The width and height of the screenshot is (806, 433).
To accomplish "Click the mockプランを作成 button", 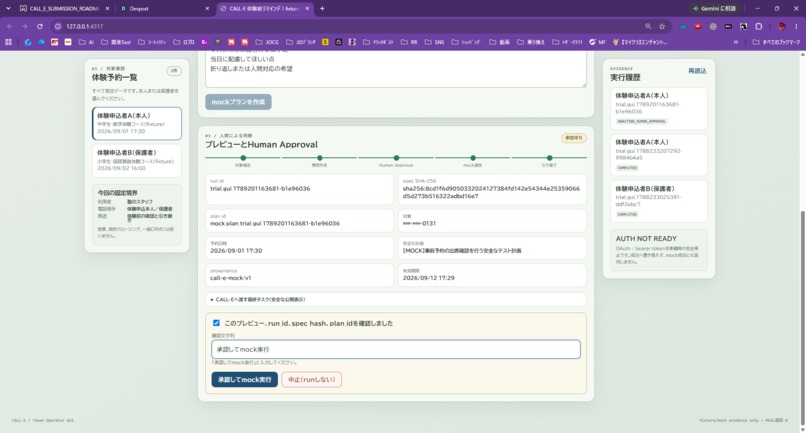I will point(239,102).
